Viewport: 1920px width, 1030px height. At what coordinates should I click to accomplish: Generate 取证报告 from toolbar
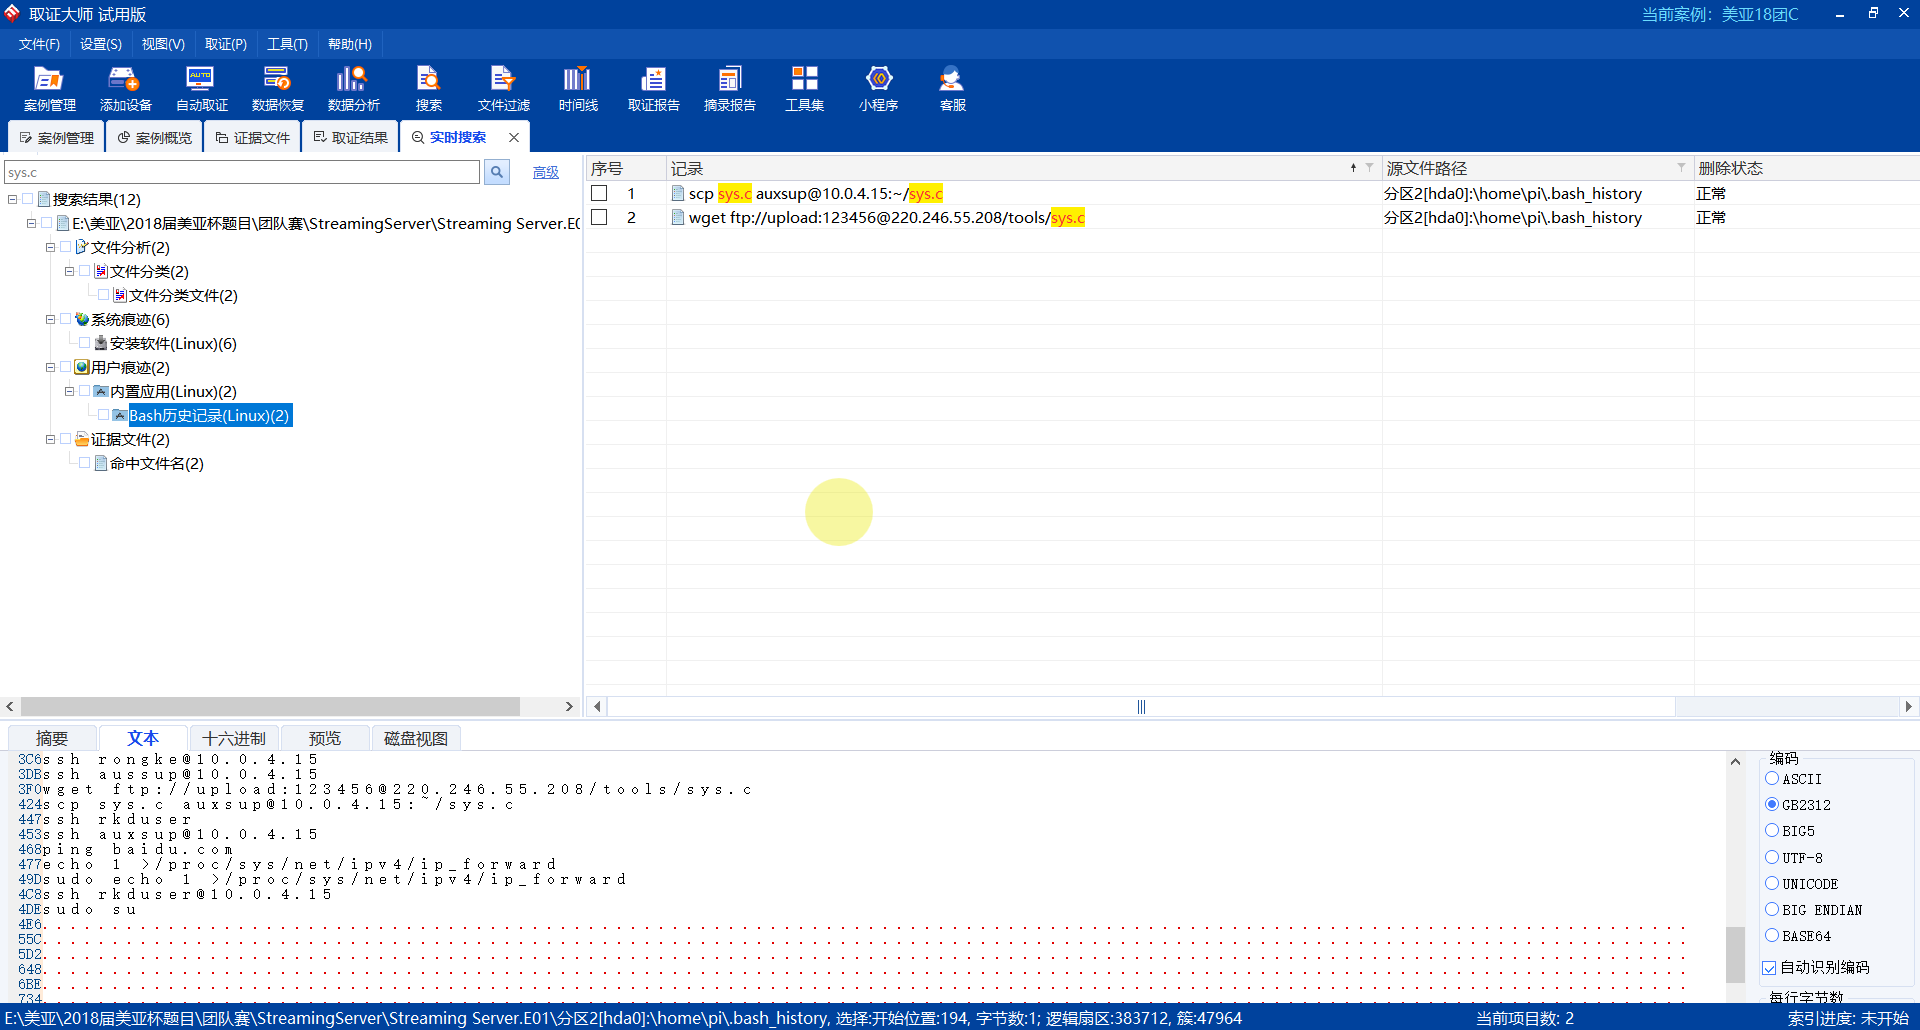click(653, 88)
